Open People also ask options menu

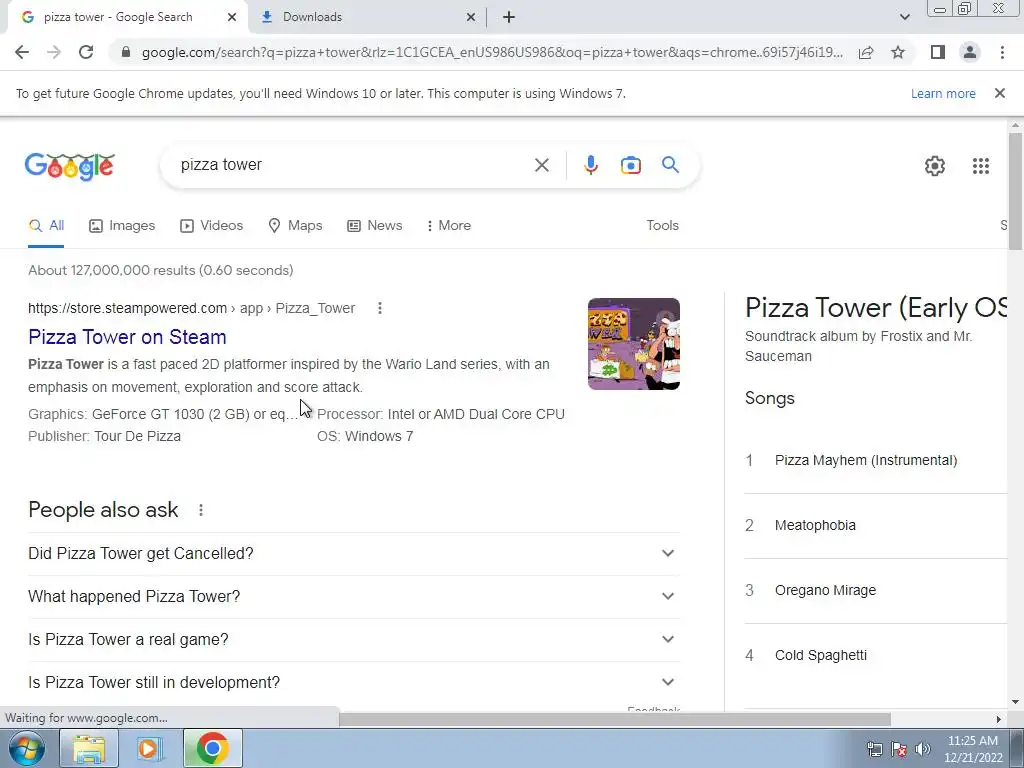[200, 510]
